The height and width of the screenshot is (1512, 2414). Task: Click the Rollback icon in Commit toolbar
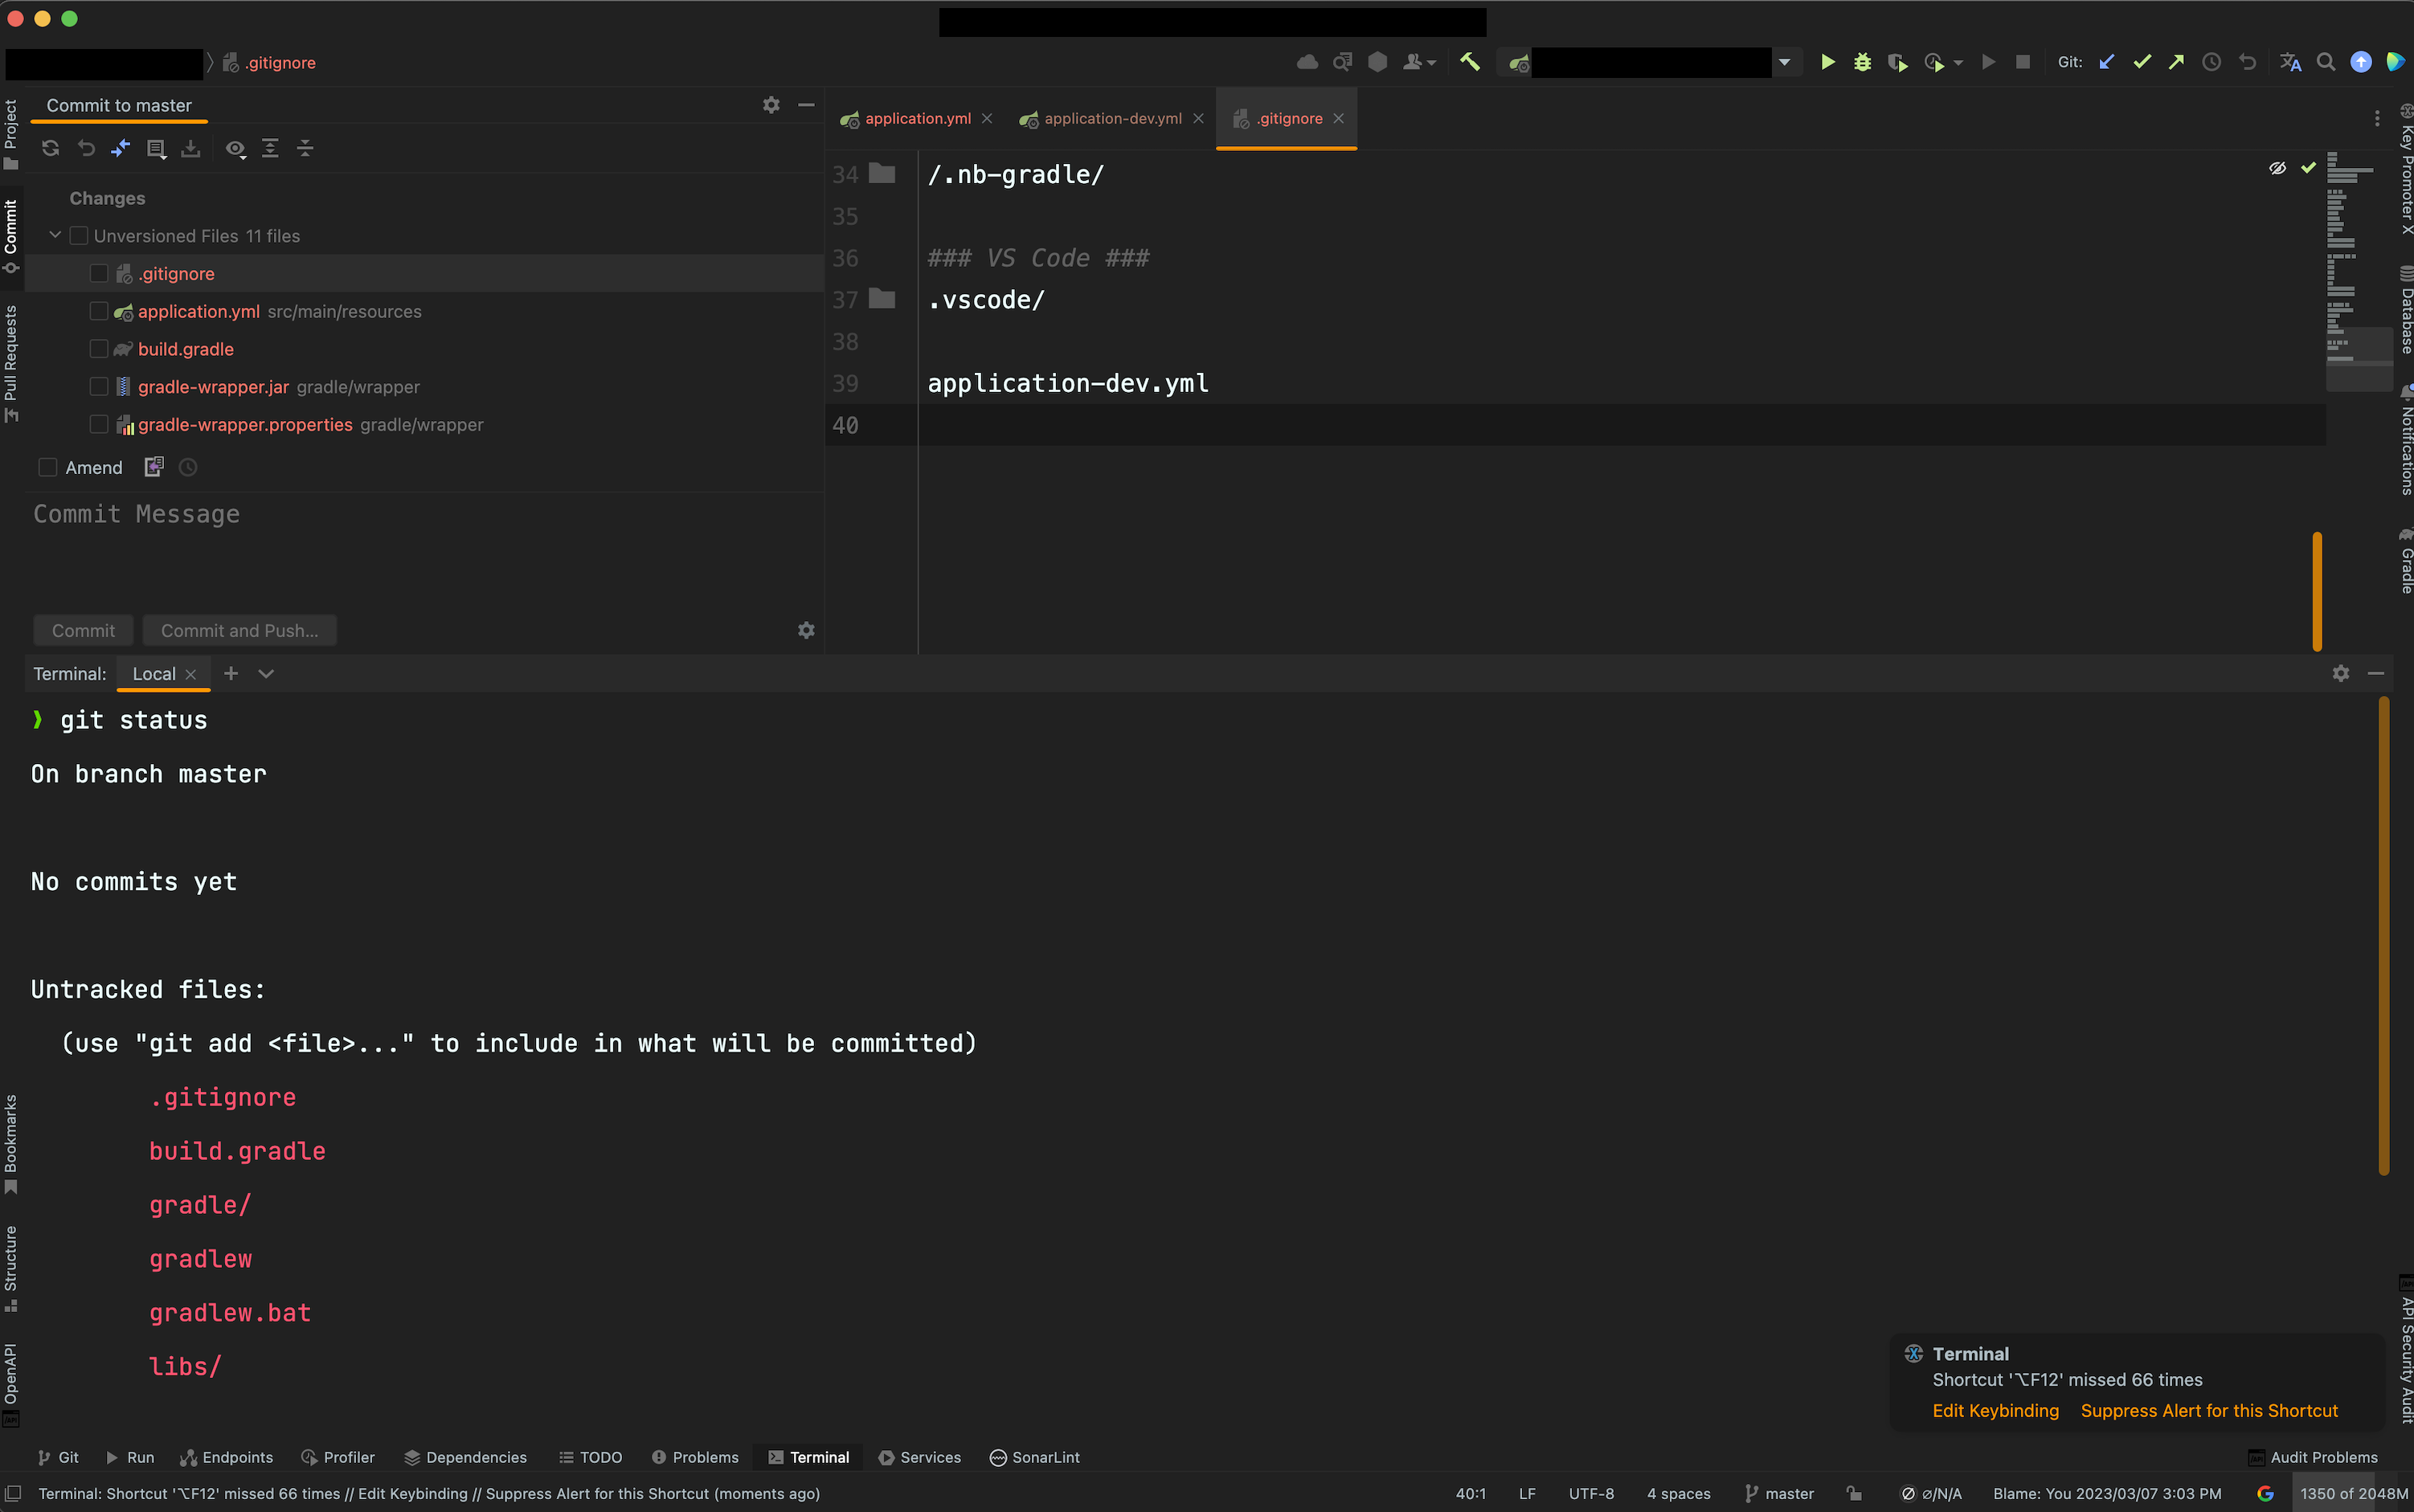click(86, 148)
